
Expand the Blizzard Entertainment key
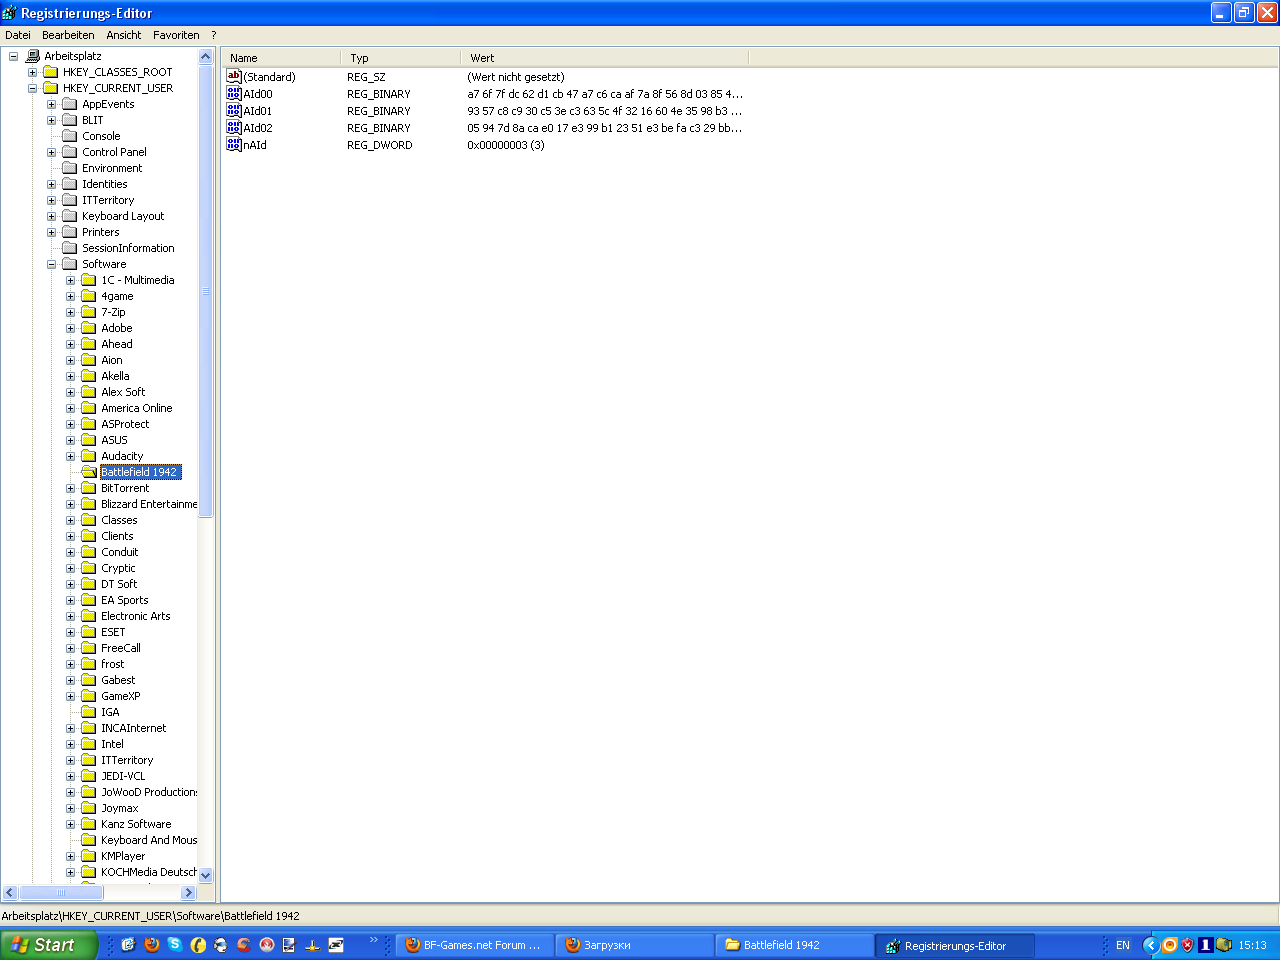(70, 504)
